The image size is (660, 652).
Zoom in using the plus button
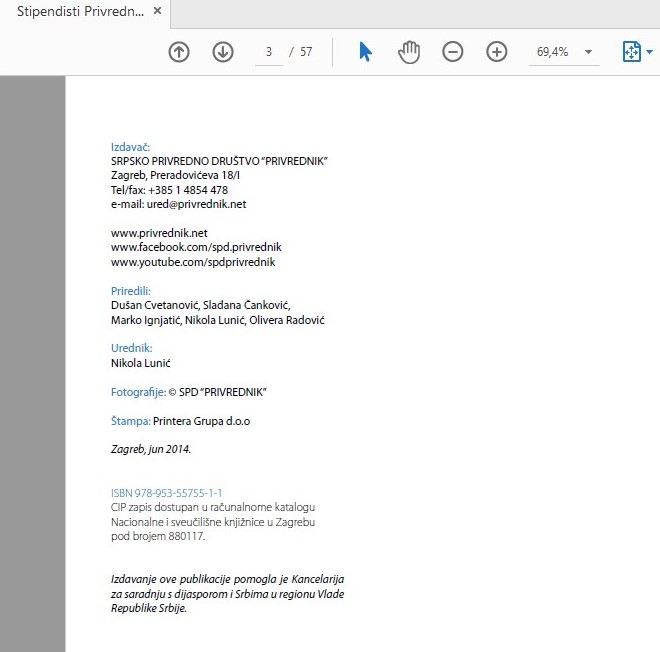point(497,52)
